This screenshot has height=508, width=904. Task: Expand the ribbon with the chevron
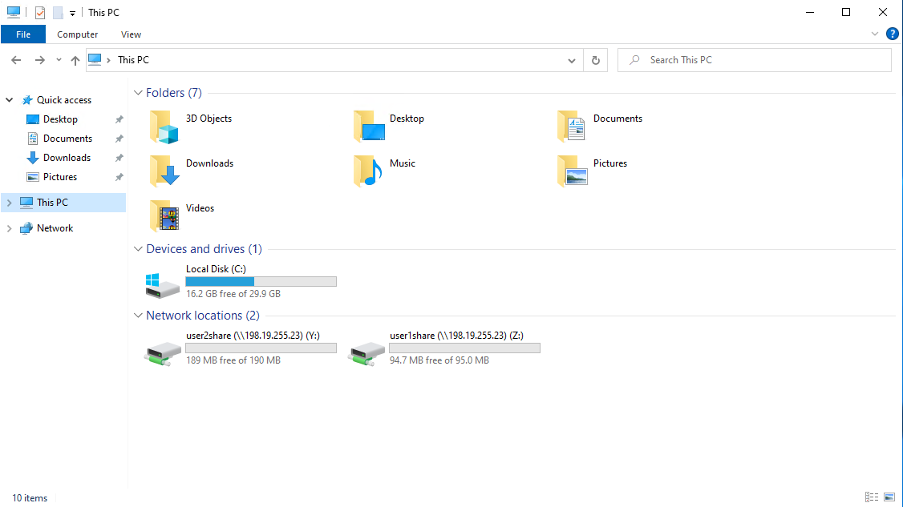click(x=875, y=34)
